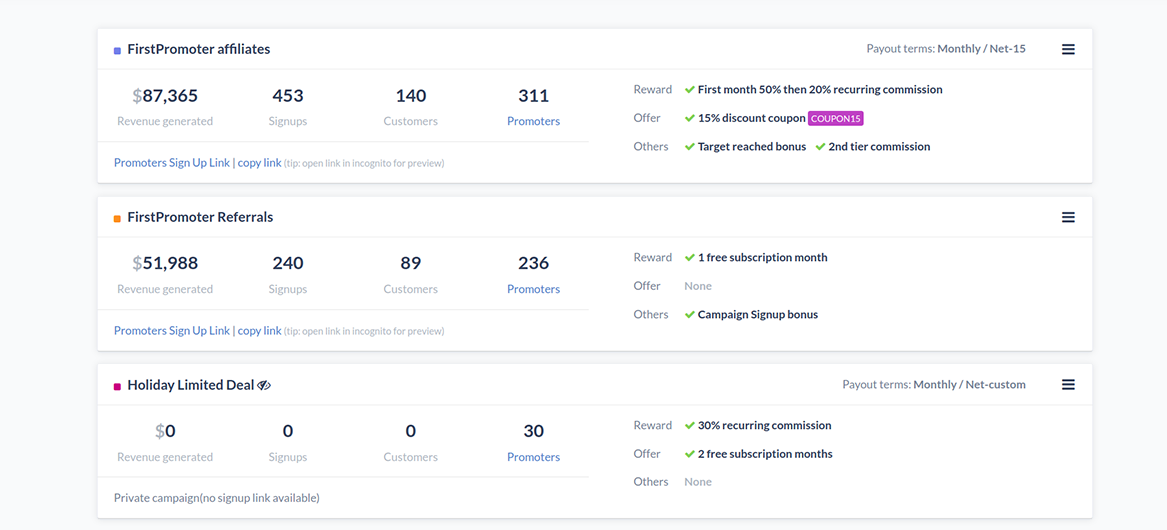Click Offer None in FirstPromoter Referrals card
Image resolution: width=1167 pixels, height=530 pixels.
coord(698,286)
